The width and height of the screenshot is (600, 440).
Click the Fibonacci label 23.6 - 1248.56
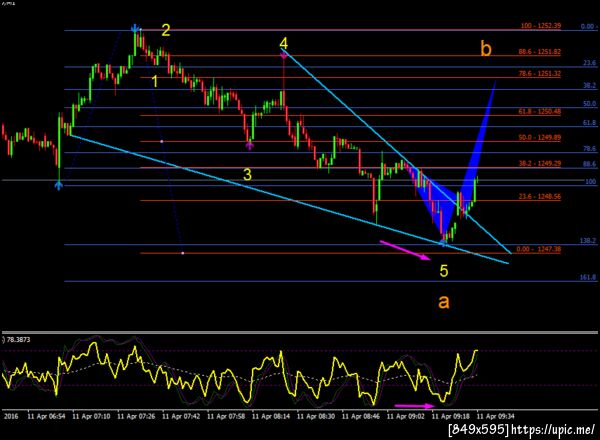(x=540, y=196)
